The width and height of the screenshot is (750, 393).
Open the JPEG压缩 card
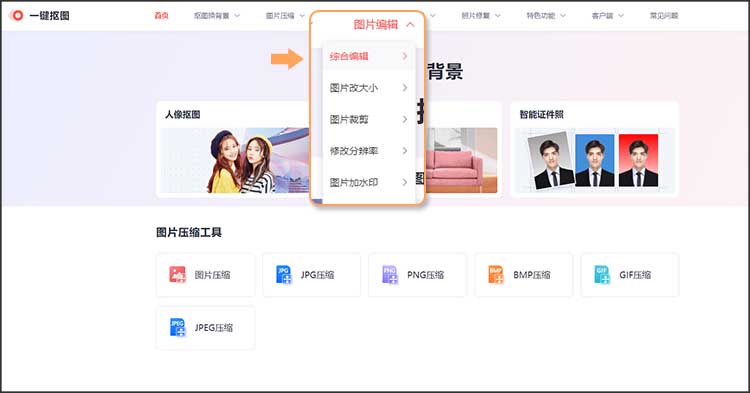[x=206, y=328]
